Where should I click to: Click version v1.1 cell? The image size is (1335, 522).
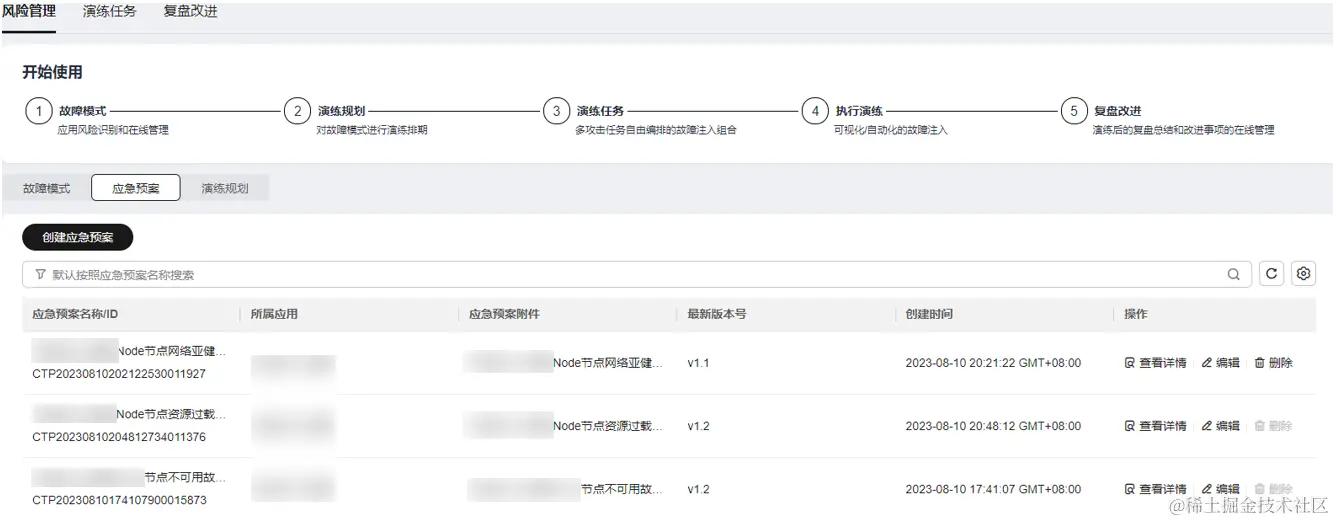pos(698,363)
